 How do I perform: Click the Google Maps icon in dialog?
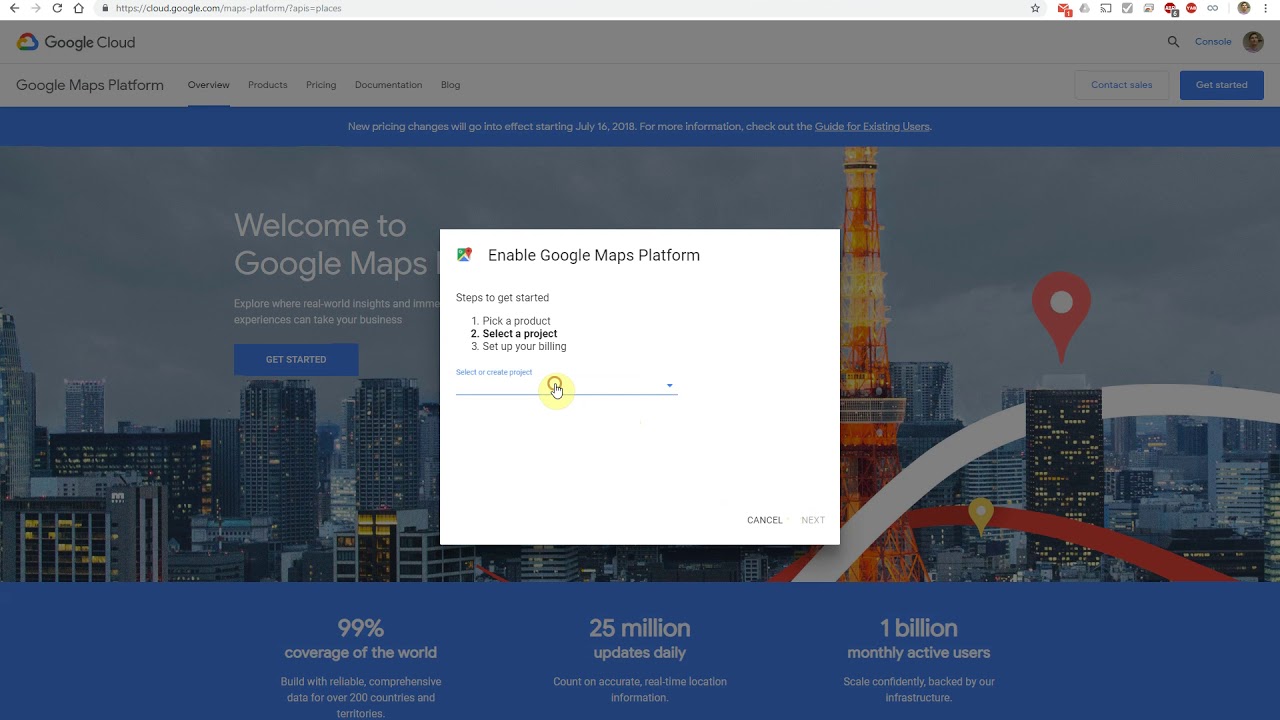[464, 255]
